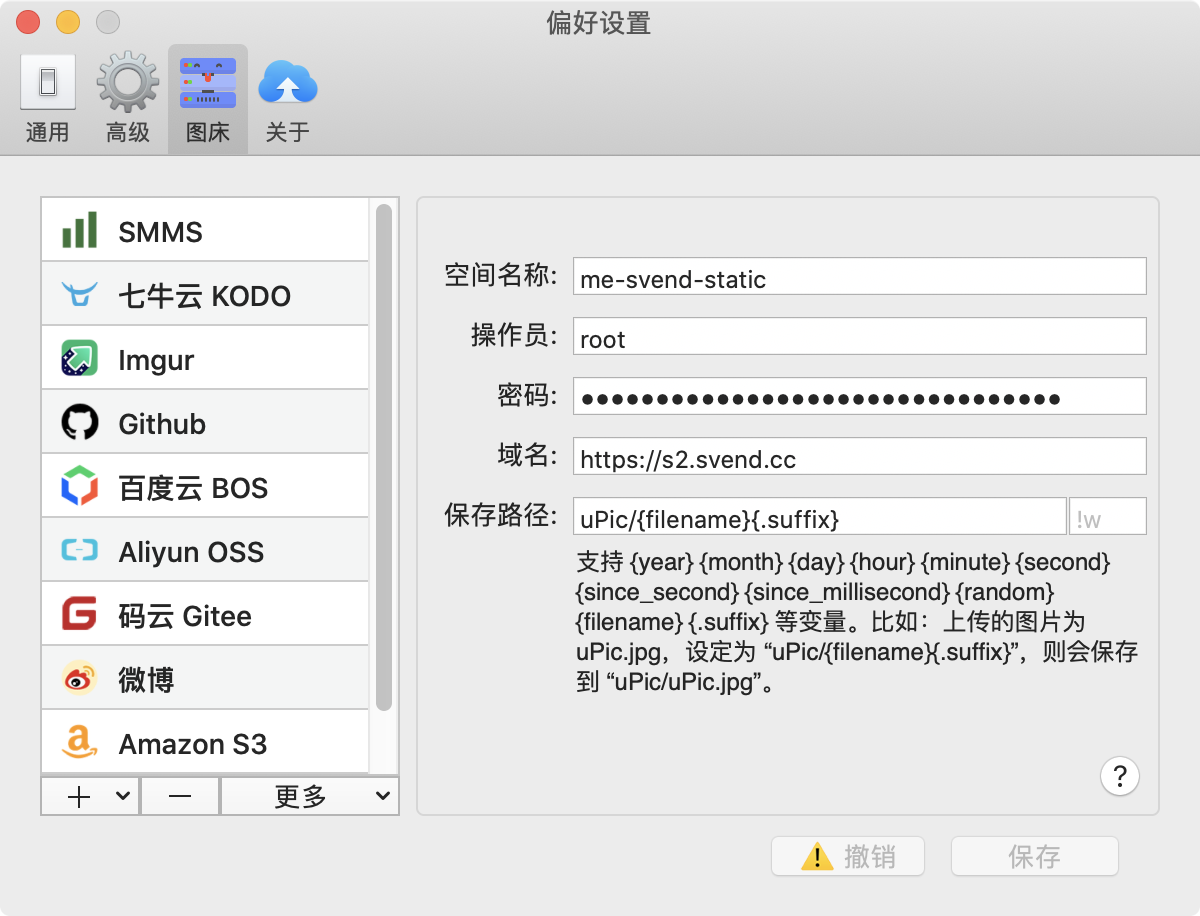Open the plus add-host dropdown
This screenshot has height=916, width=1200.
pyautogui.click(x=90, y=796)
